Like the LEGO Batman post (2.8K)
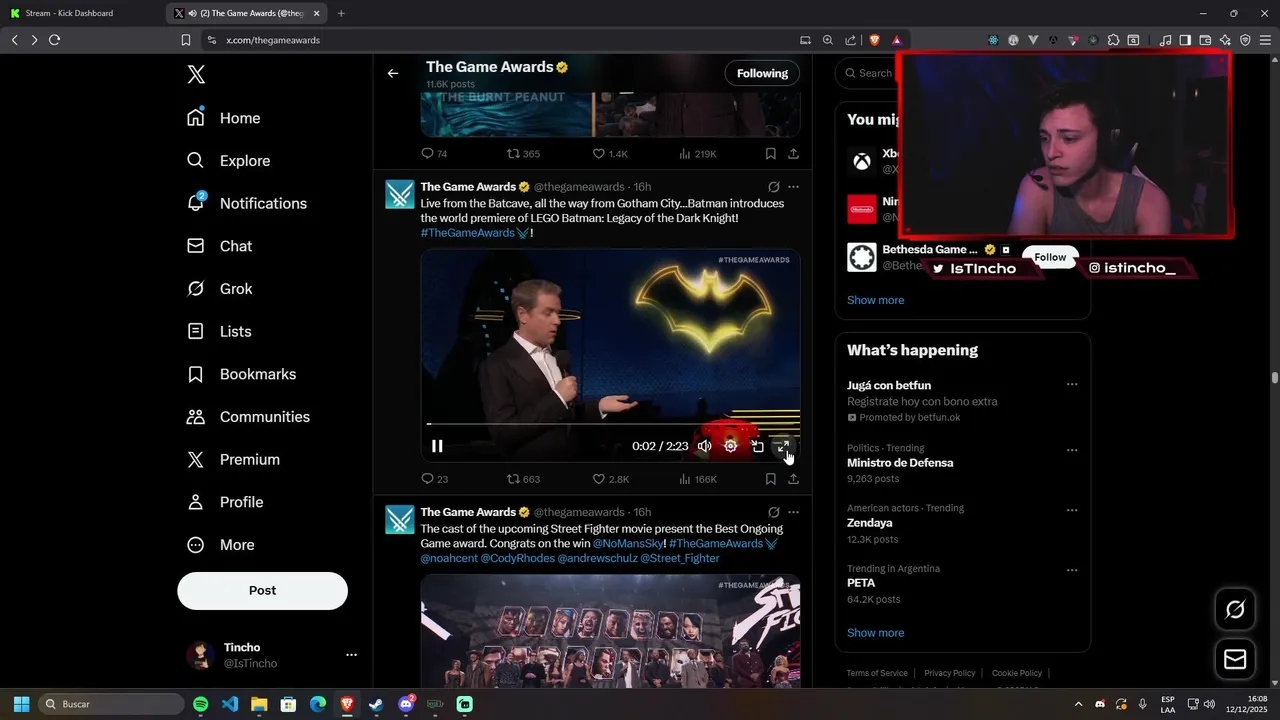Viewport: 1280px width, 720px height. [610, 479]
